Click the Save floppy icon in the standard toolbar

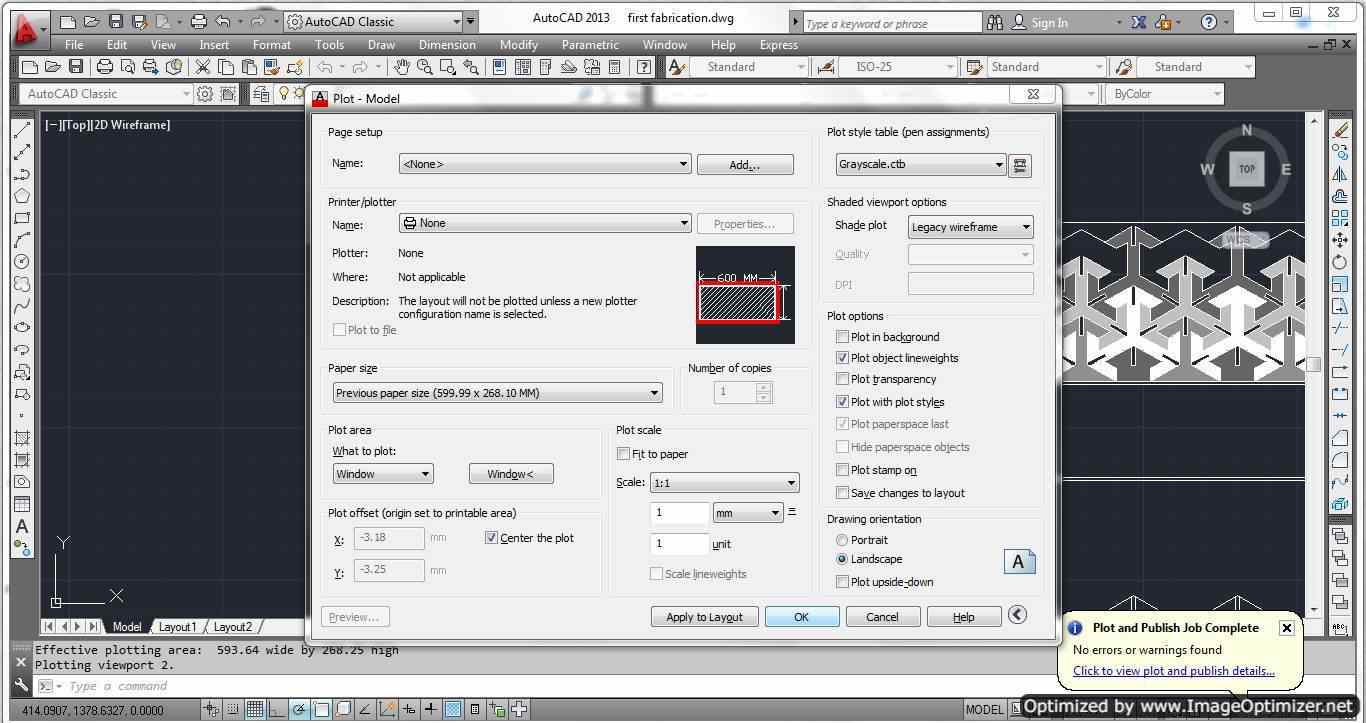76,67
